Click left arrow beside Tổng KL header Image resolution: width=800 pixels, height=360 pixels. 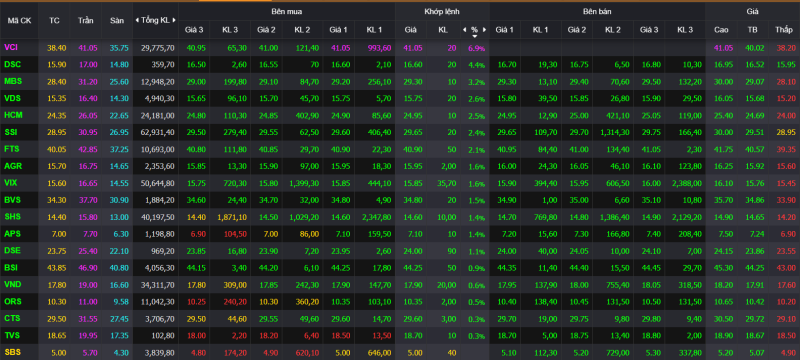(x=137, y=20)
